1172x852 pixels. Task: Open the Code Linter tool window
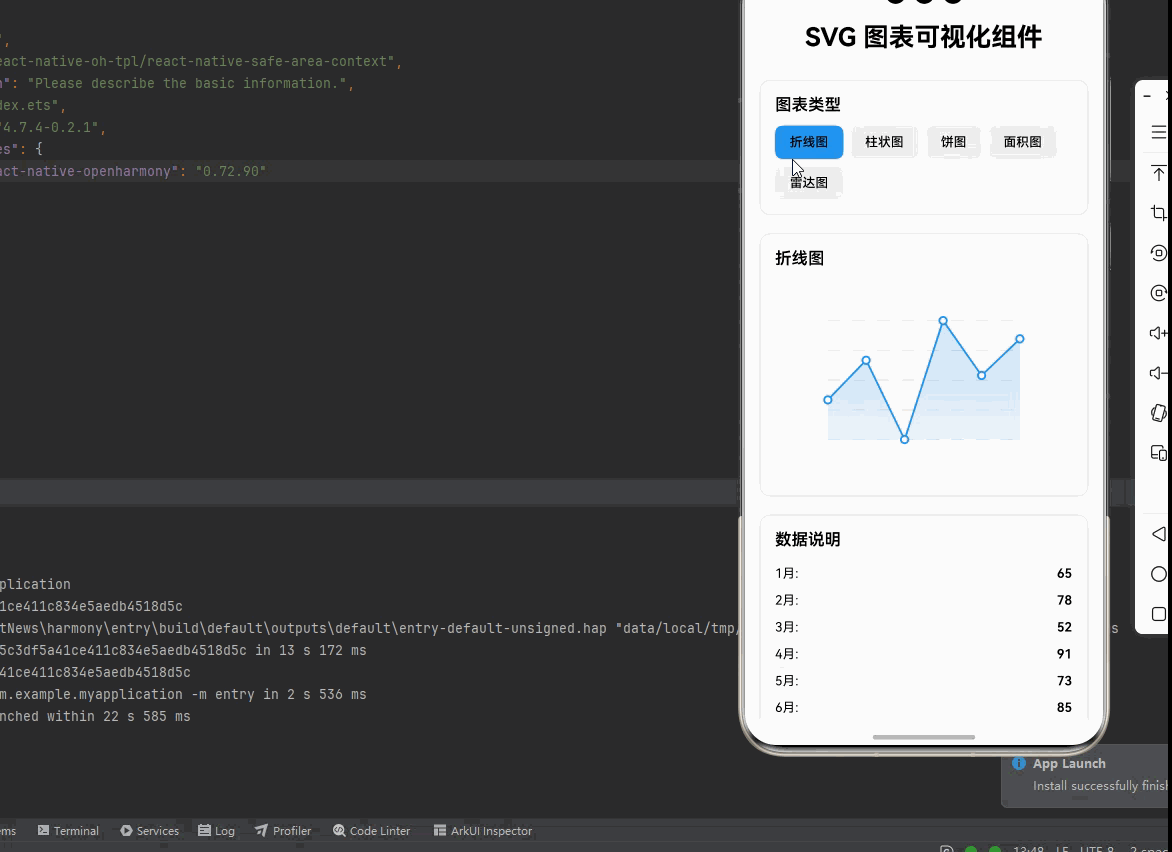pyautogui.click(x=371, y=830)
